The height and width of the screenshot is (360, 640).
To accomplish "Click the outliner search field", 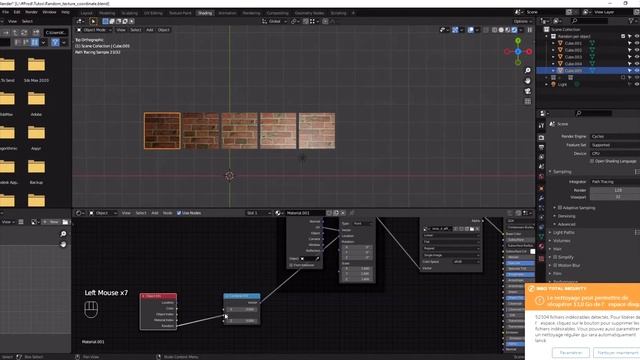I will coord(591,21).
